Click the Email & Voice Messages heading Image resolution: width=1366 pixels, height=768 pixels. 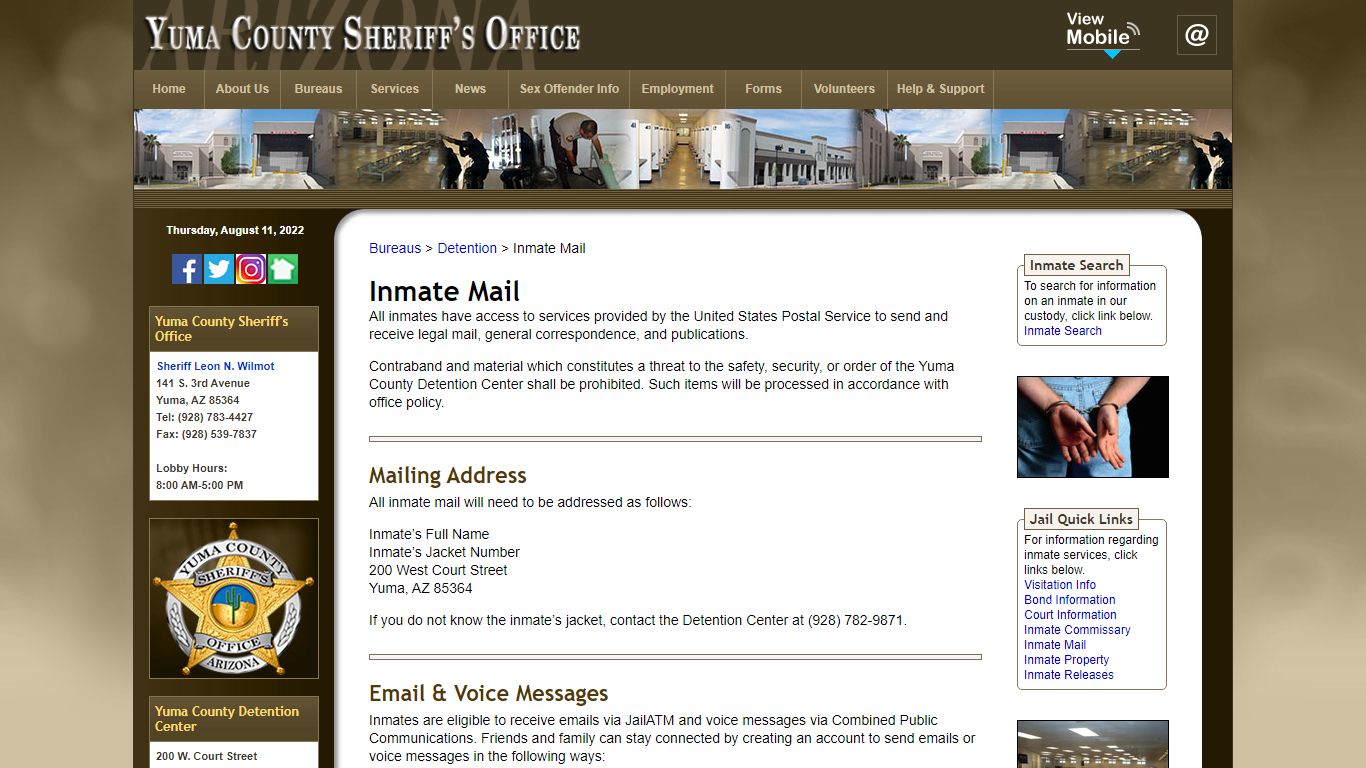coord(489,693)
